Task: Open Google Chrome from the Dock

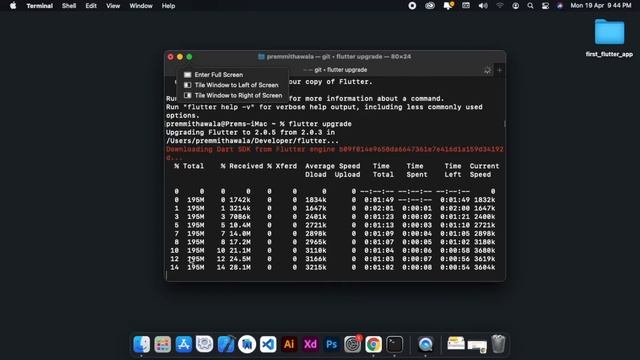Action: pos(373,344)
